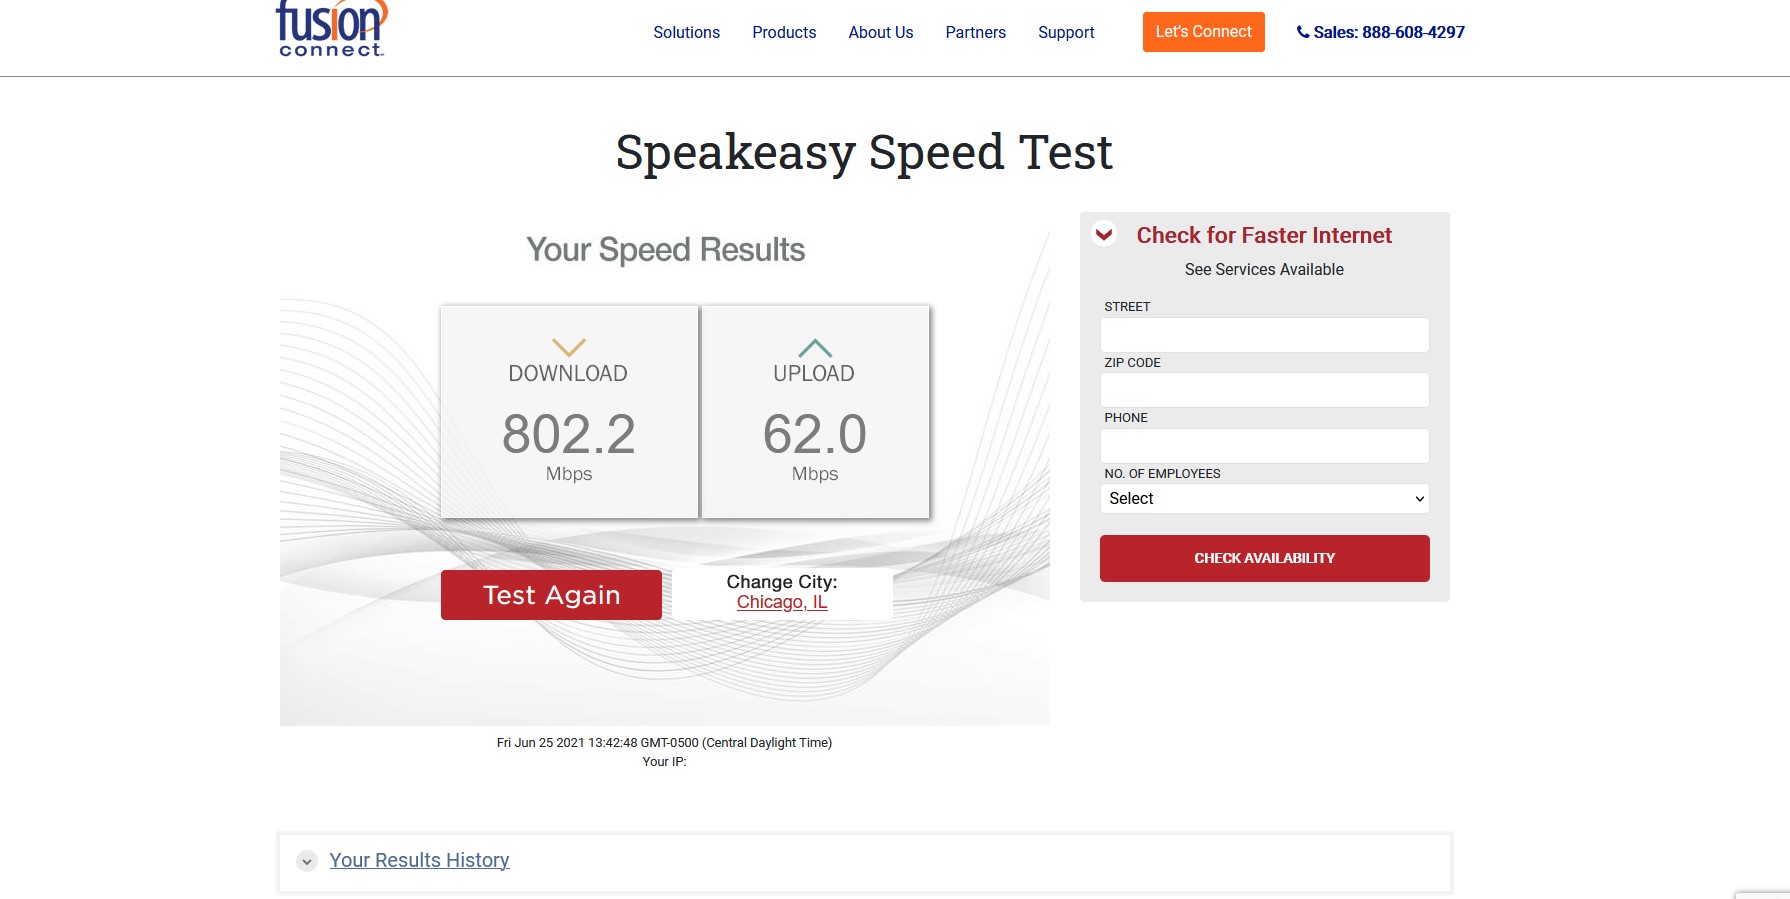Open the Solutions menu

686,32
